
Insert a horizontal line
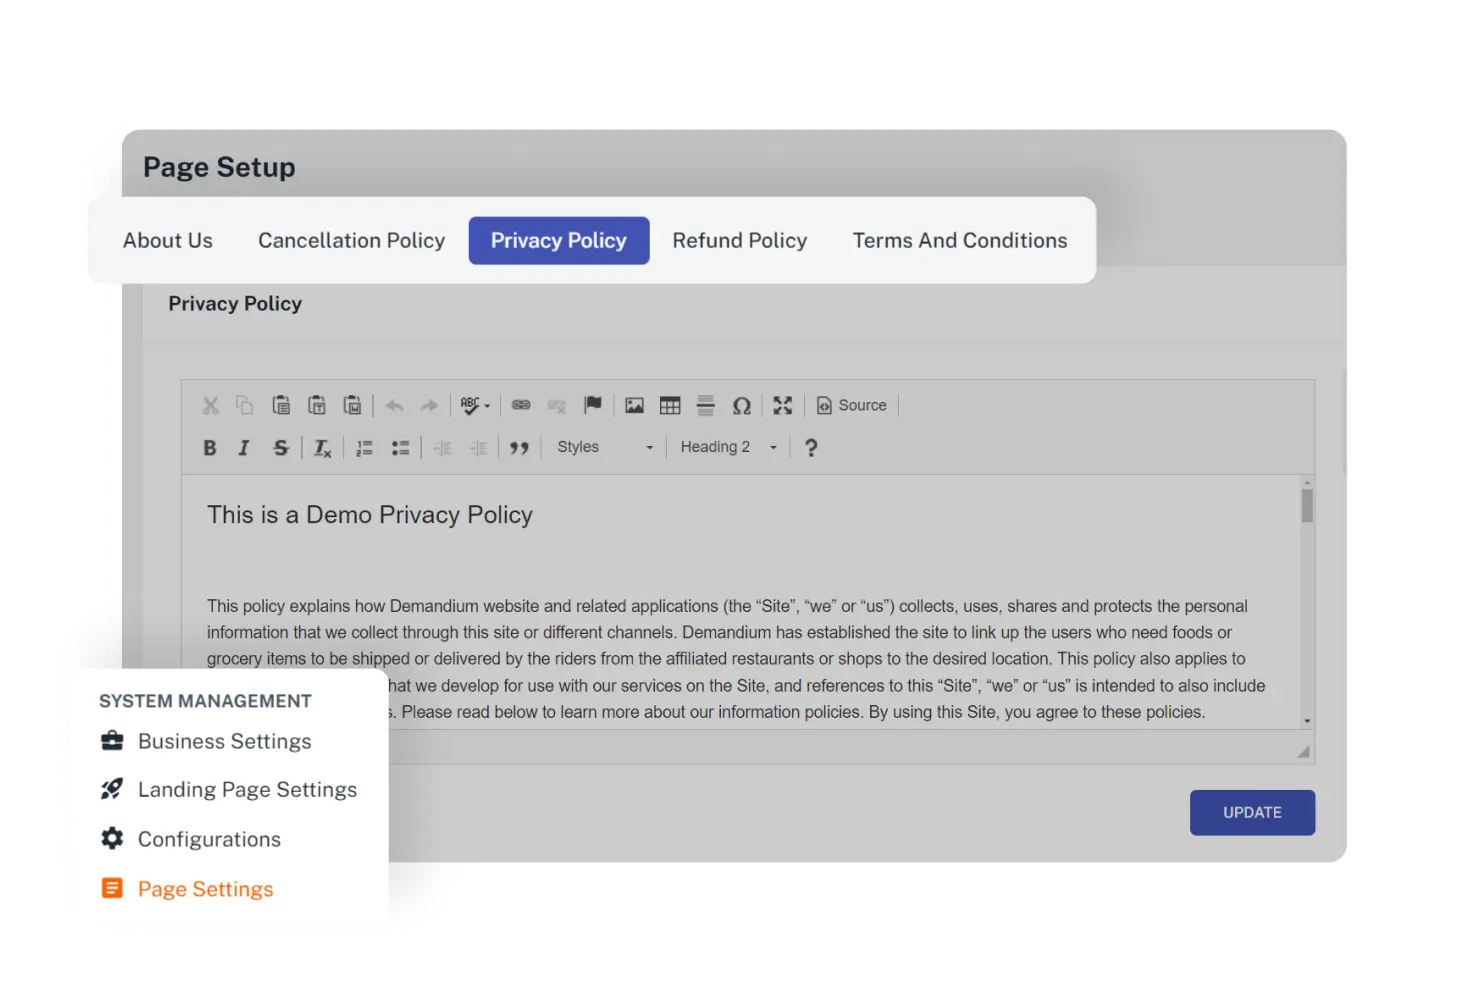pyautogui.click(x=706, y=405)
